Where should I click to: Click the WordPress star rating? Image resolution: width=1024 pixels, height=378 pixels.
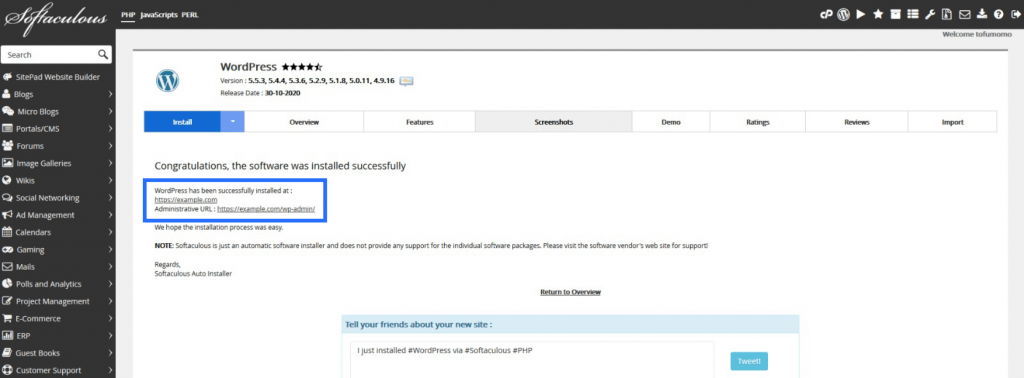coord(302,67)
